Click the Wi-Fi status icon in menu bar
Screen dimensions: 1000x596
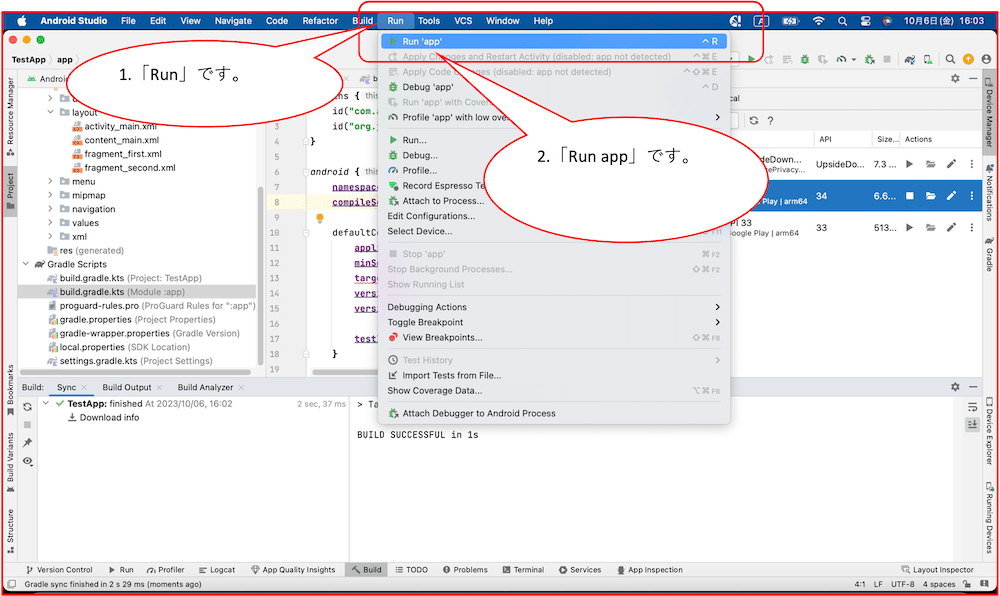pyautogui.click(x=818, y=21)
